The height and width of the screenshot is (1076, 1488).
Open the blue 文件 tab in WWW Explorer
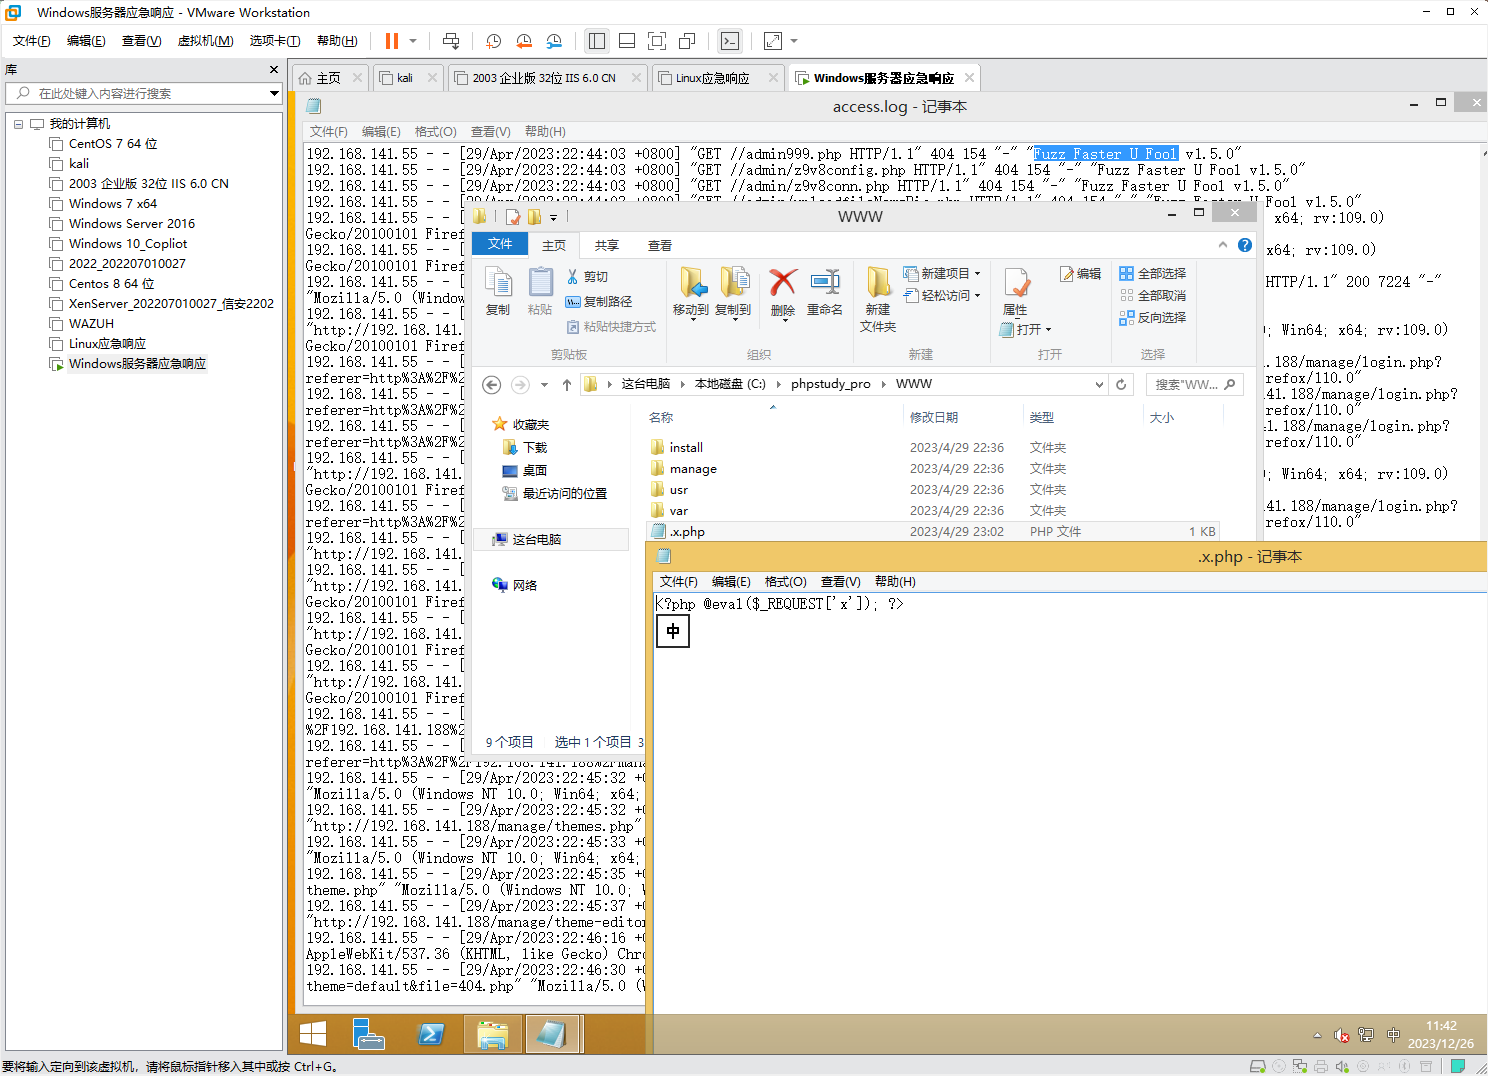click(500, 244)
